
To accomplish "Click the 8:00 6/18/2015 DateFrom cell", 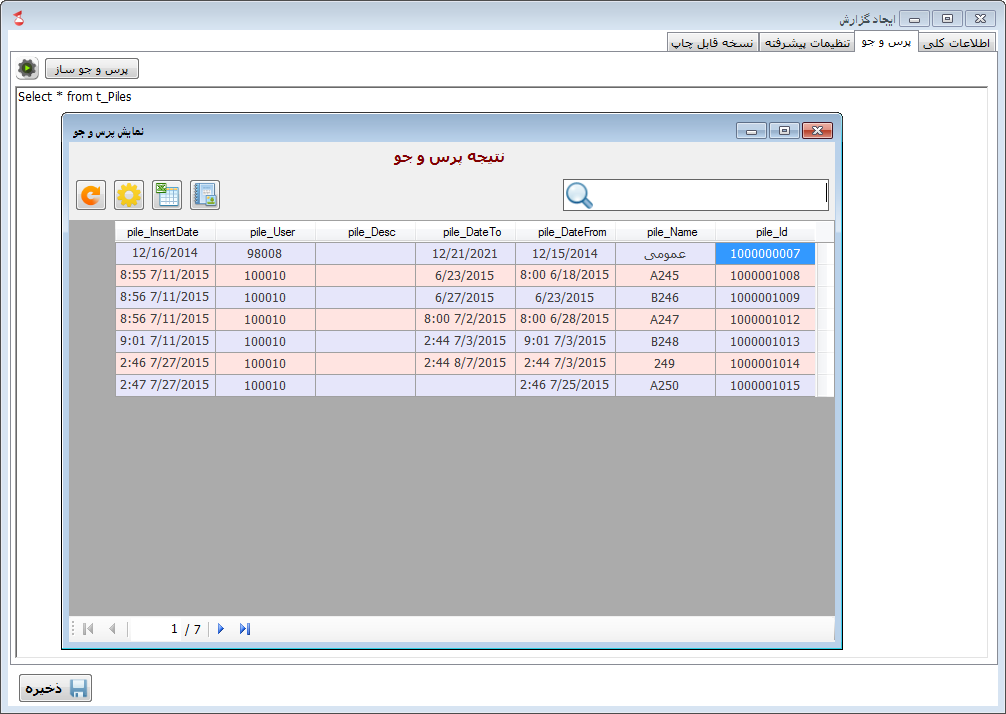I will pos(565,275).
